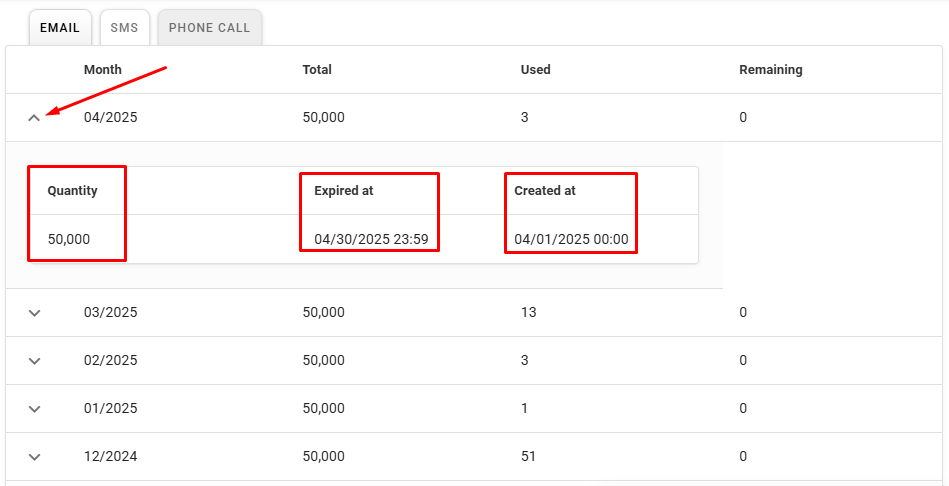Expand the 01/2025 row chevron

[34, 409]
